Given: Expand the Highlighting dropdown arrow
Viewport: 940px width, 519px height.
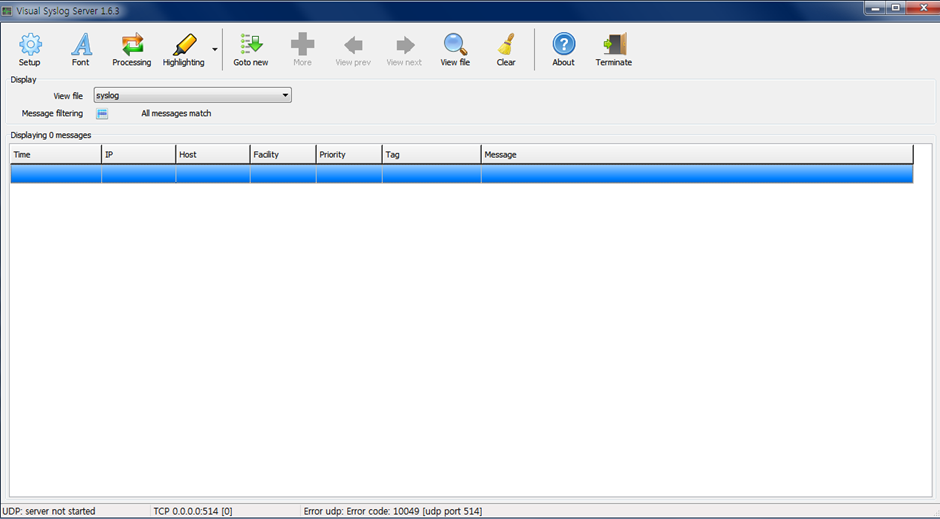Looking at the screenshot, I should [x=215, y=49].
